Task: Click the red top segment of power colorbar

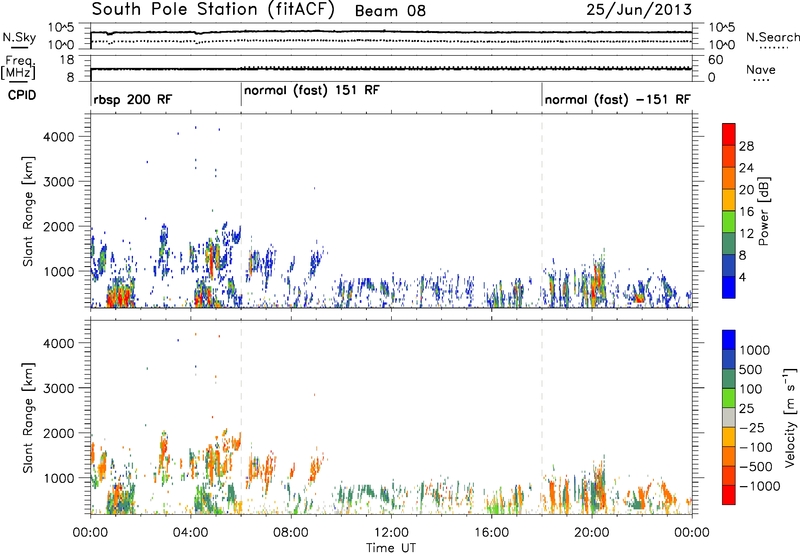Action: click(729, 134)
